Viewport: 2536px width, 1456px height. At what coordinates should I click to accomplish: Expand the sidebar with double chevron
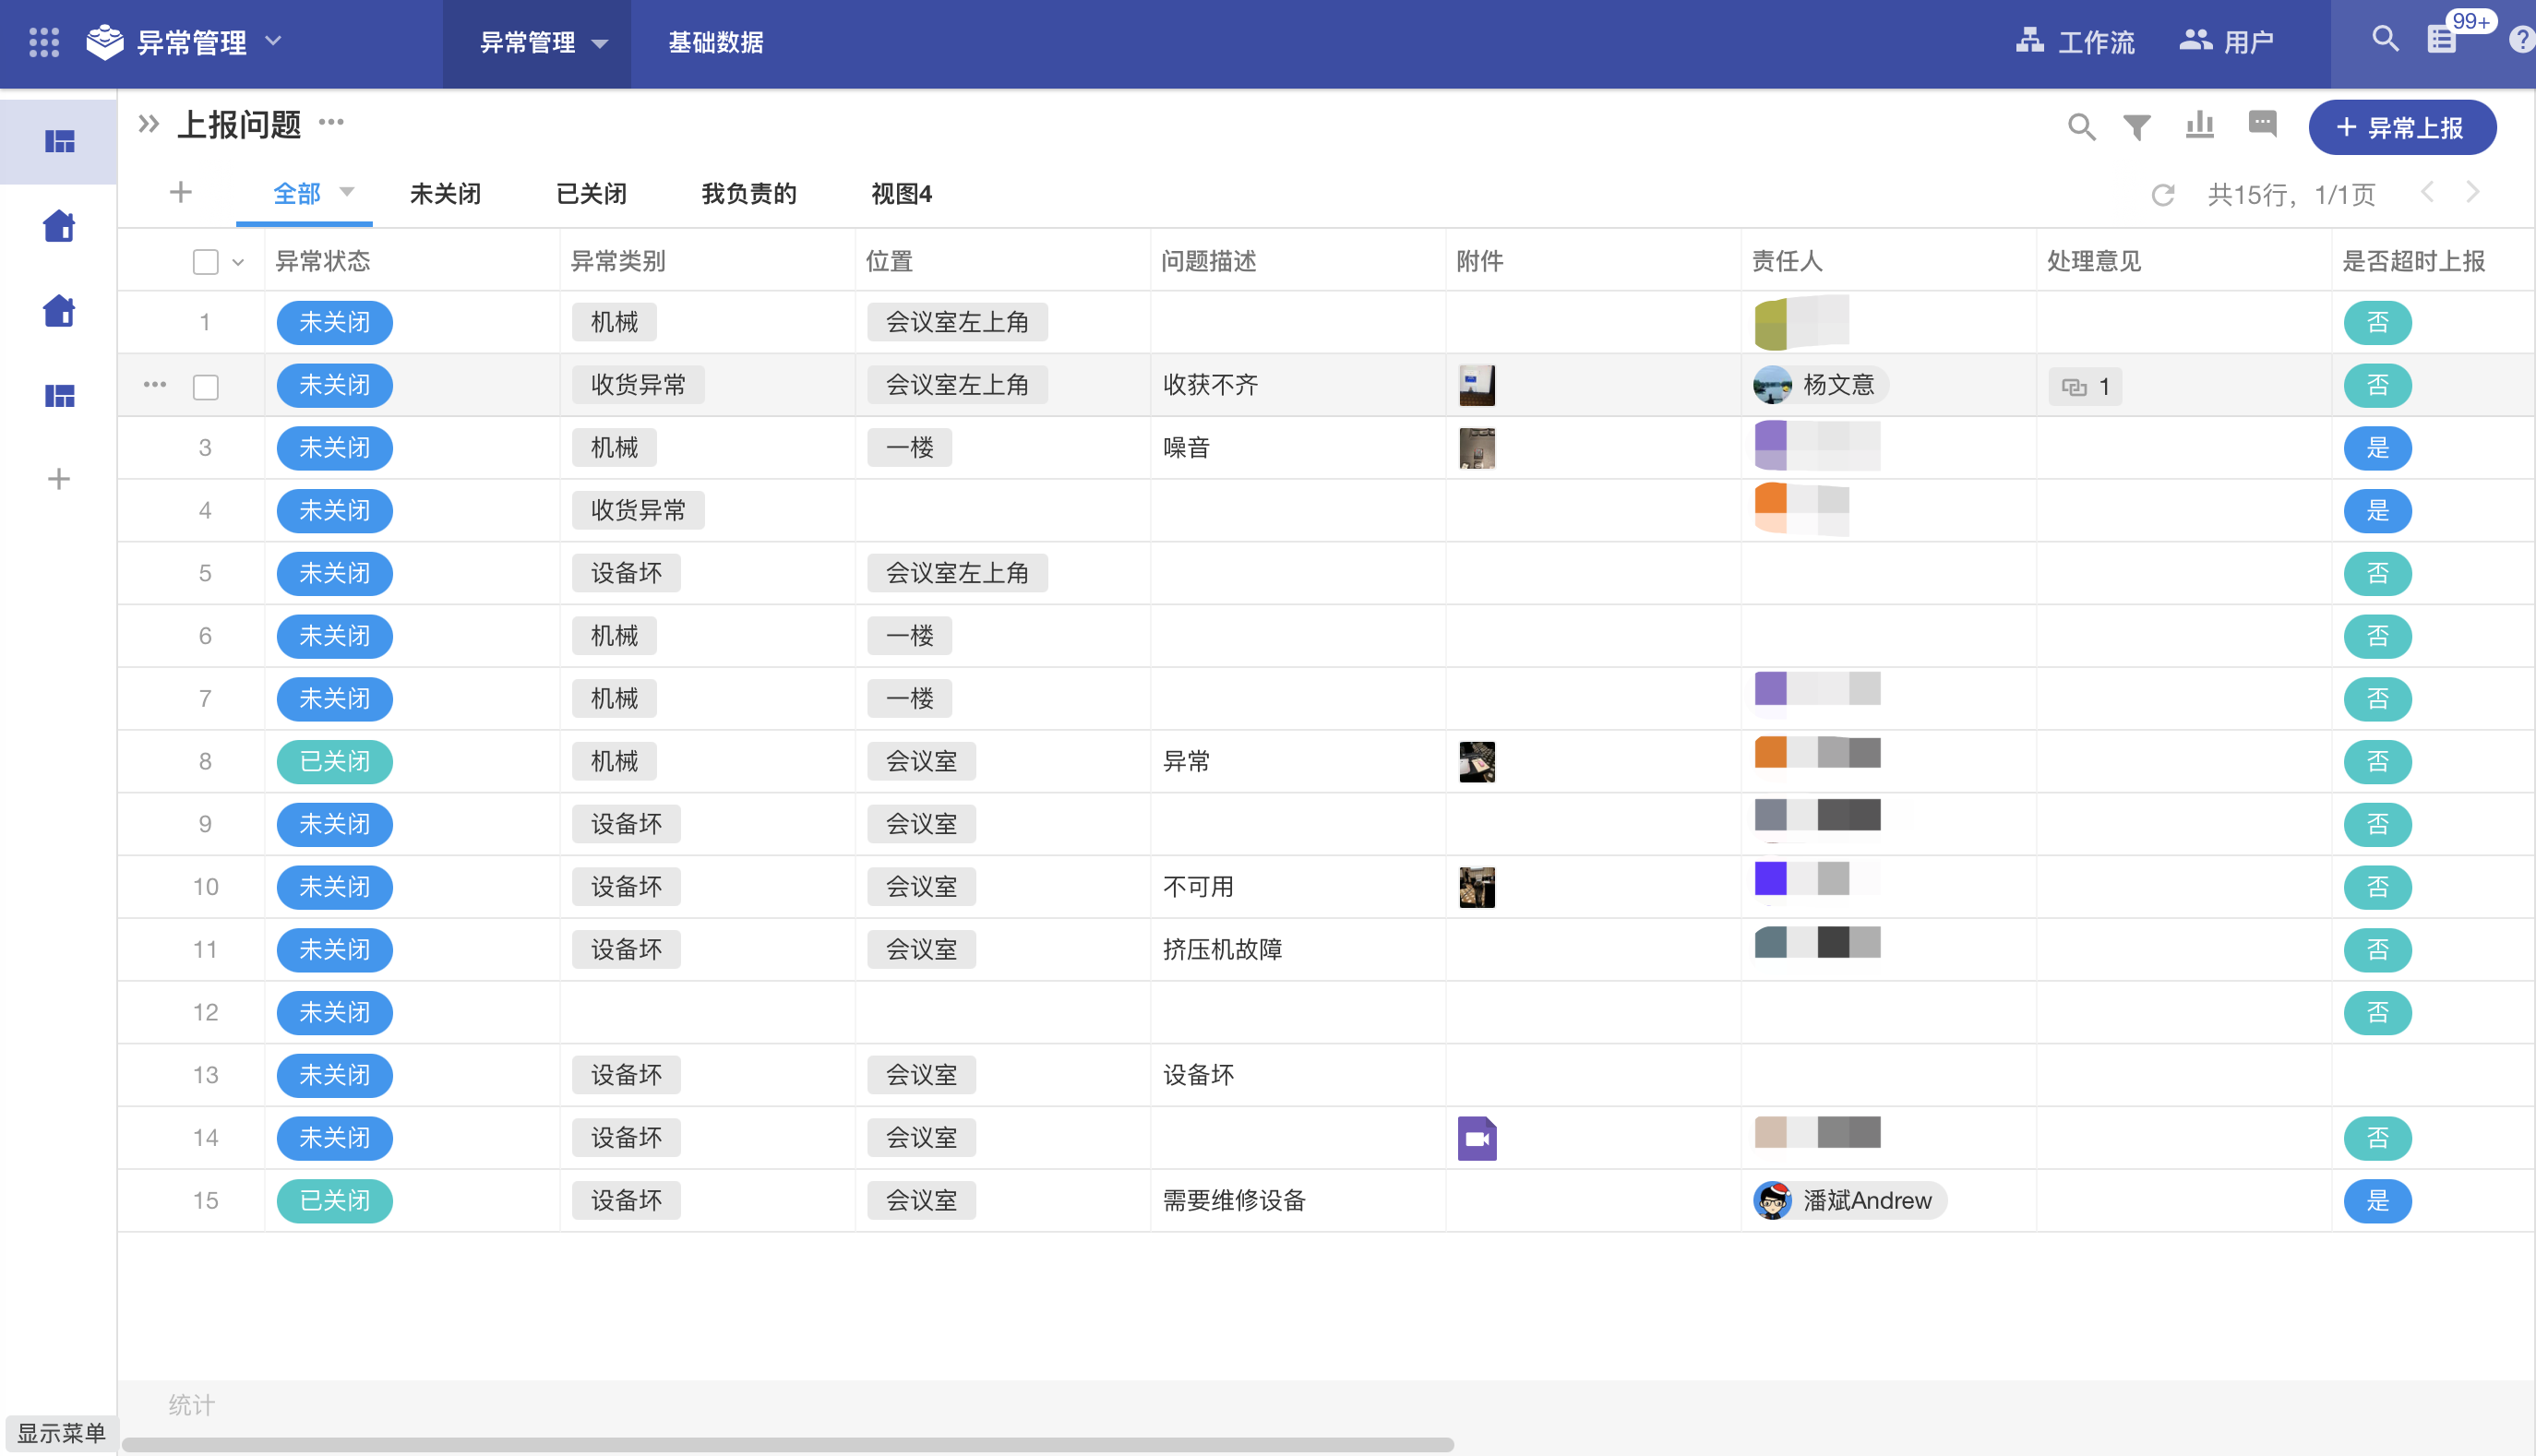point(149,124)
